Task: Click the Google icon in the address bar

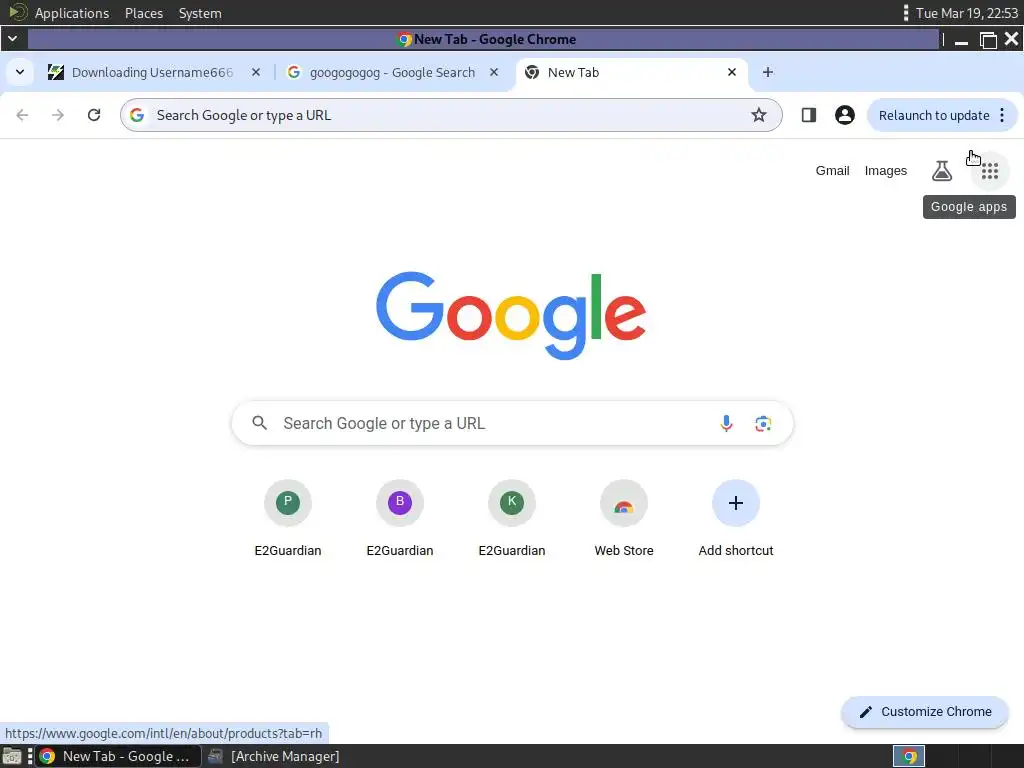Action: point(137,115)
